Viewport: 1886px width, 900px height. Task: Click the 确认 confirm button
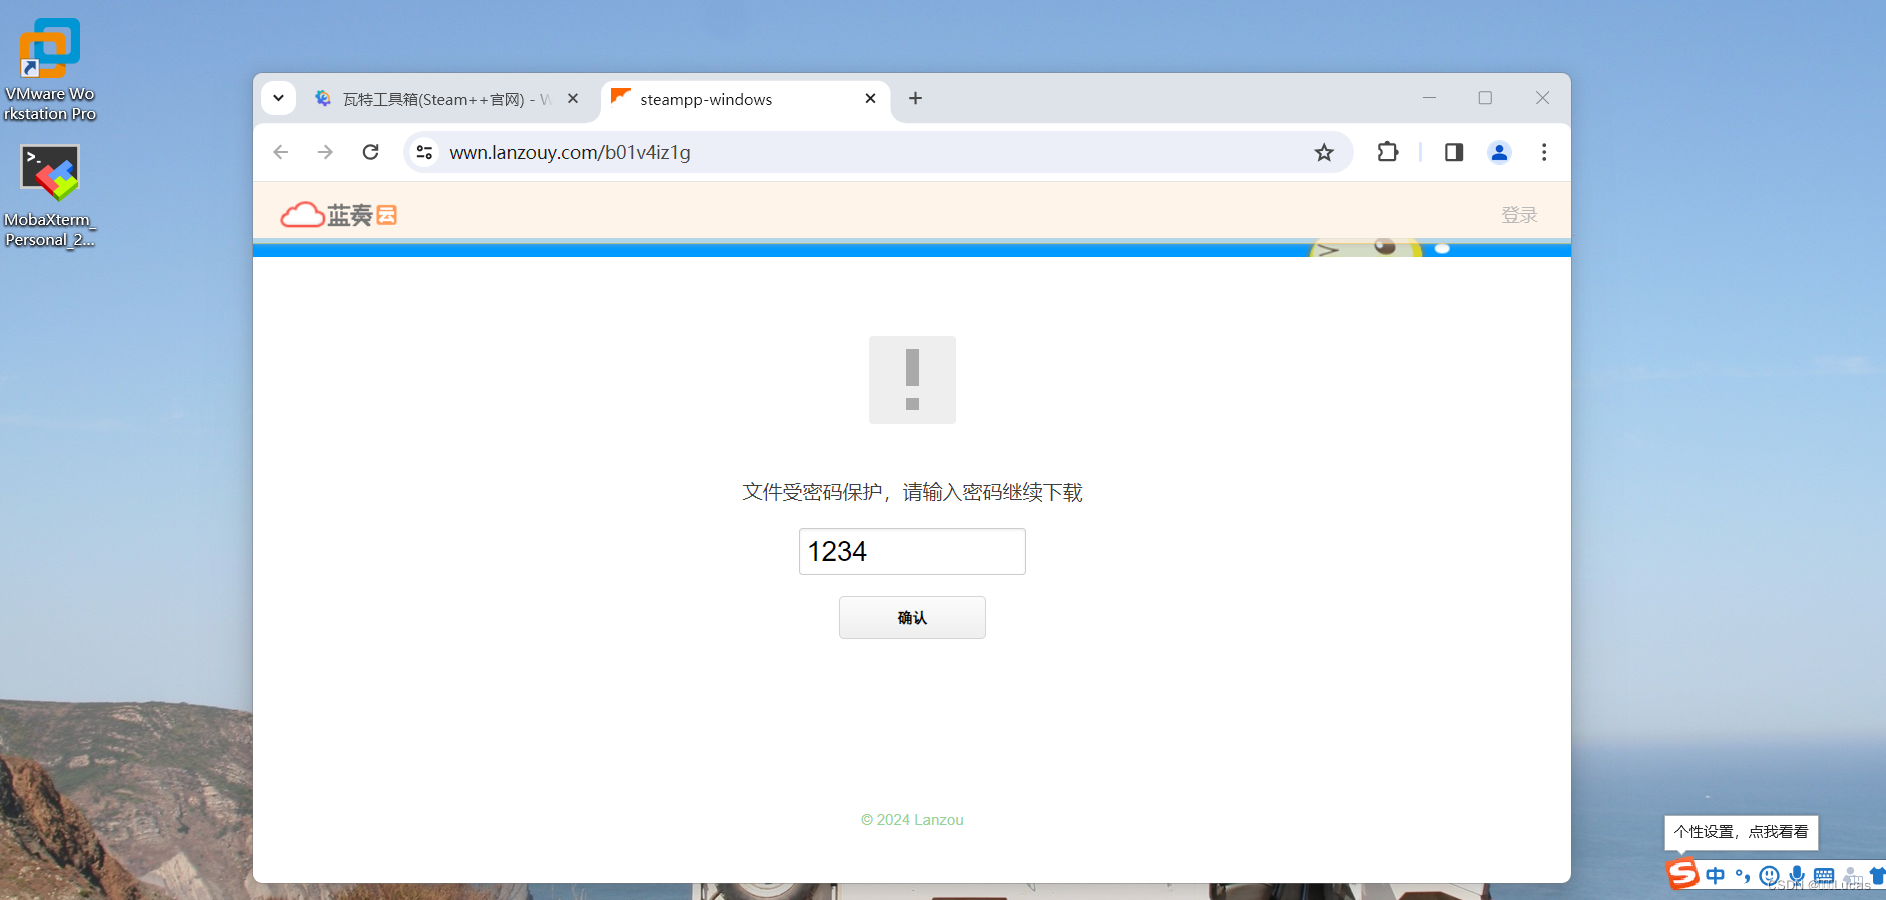[x=911, y=617]
